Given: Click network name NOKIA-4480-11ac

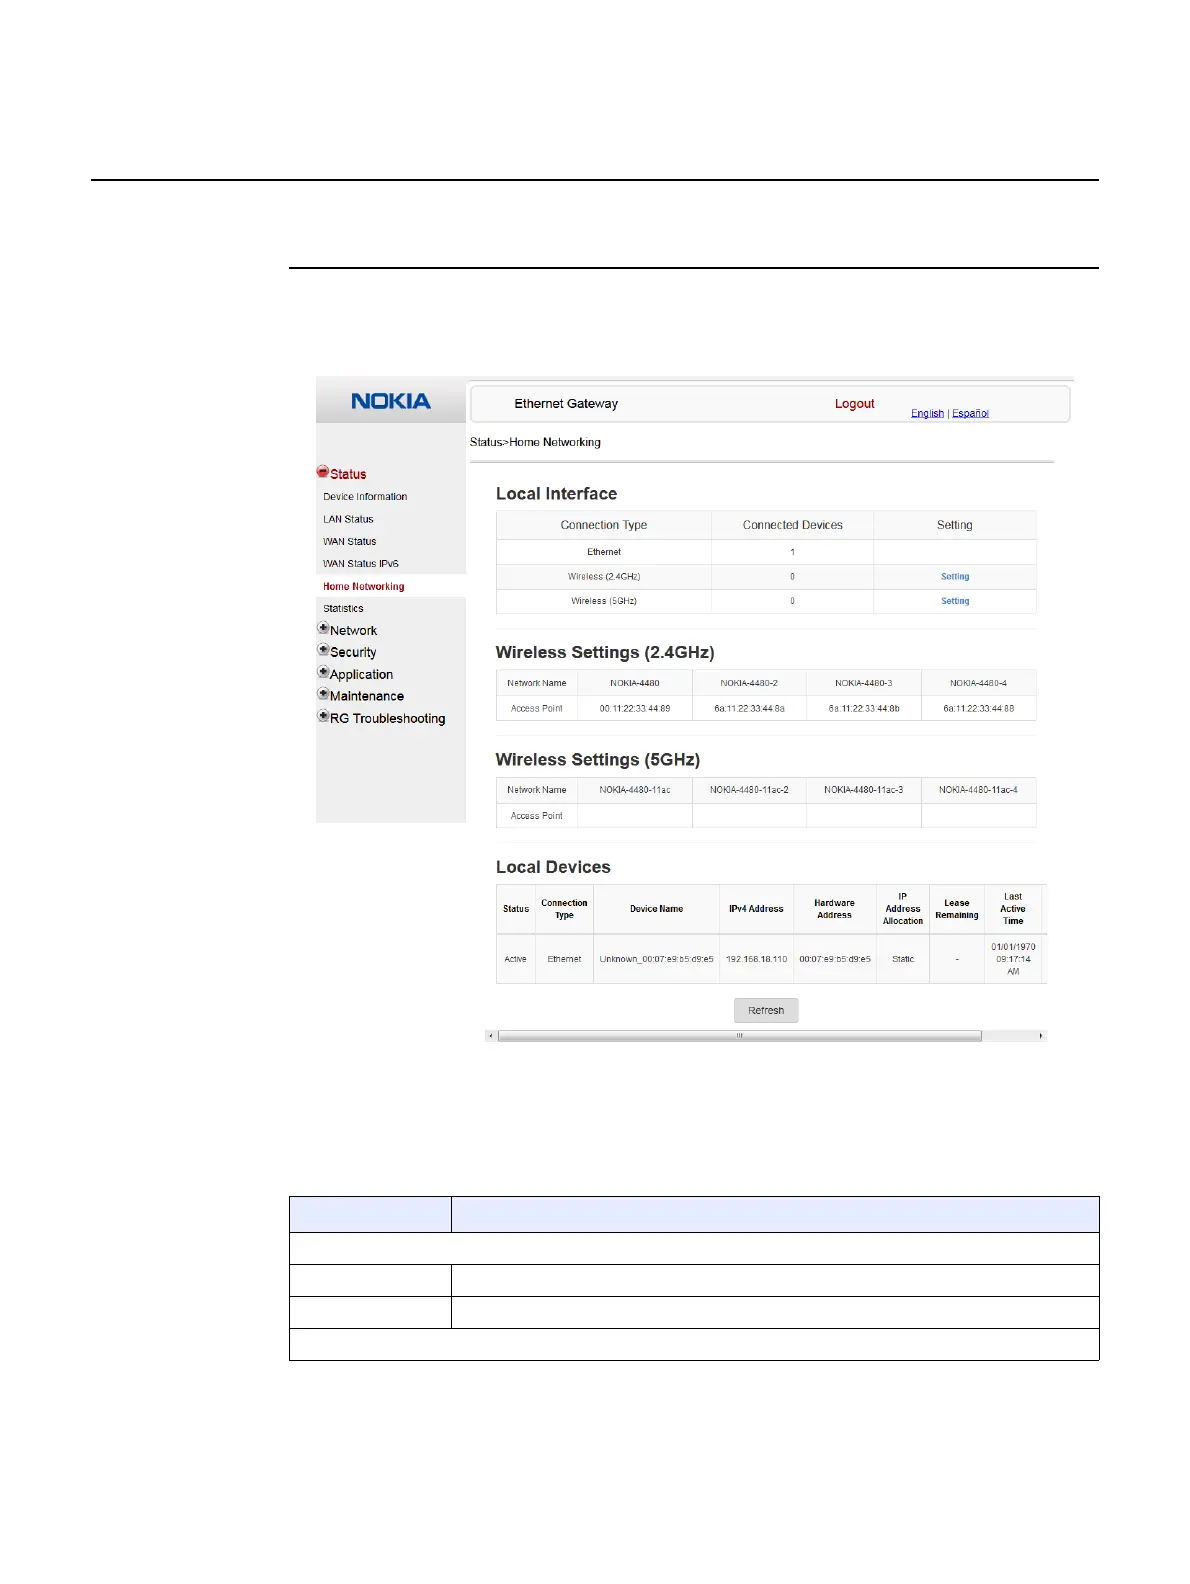Looking at the screenshot, I should click(635, 790).
